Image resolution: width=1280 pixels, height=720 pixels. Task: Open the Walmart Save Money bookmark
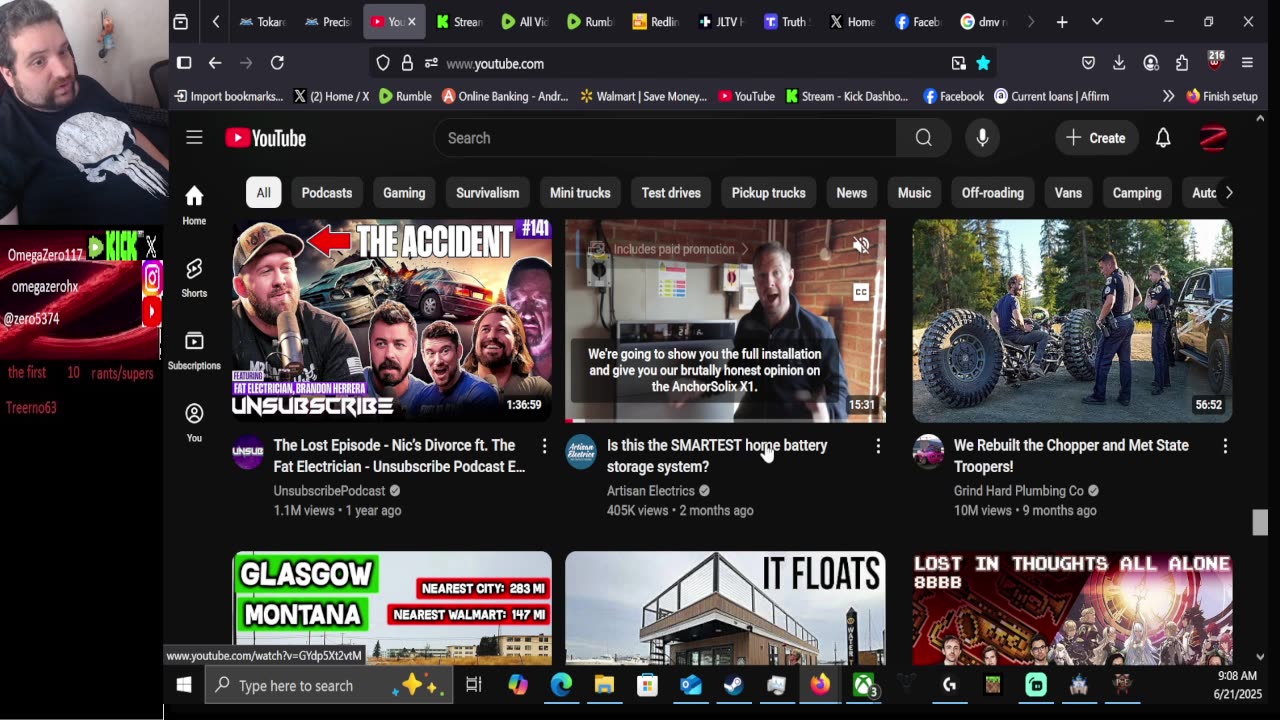[x=643, y=96]
